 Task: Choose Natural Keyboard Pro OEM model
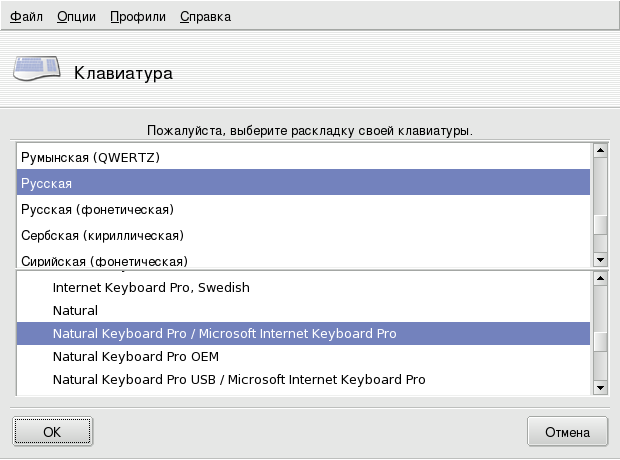(x=135, y=356)
